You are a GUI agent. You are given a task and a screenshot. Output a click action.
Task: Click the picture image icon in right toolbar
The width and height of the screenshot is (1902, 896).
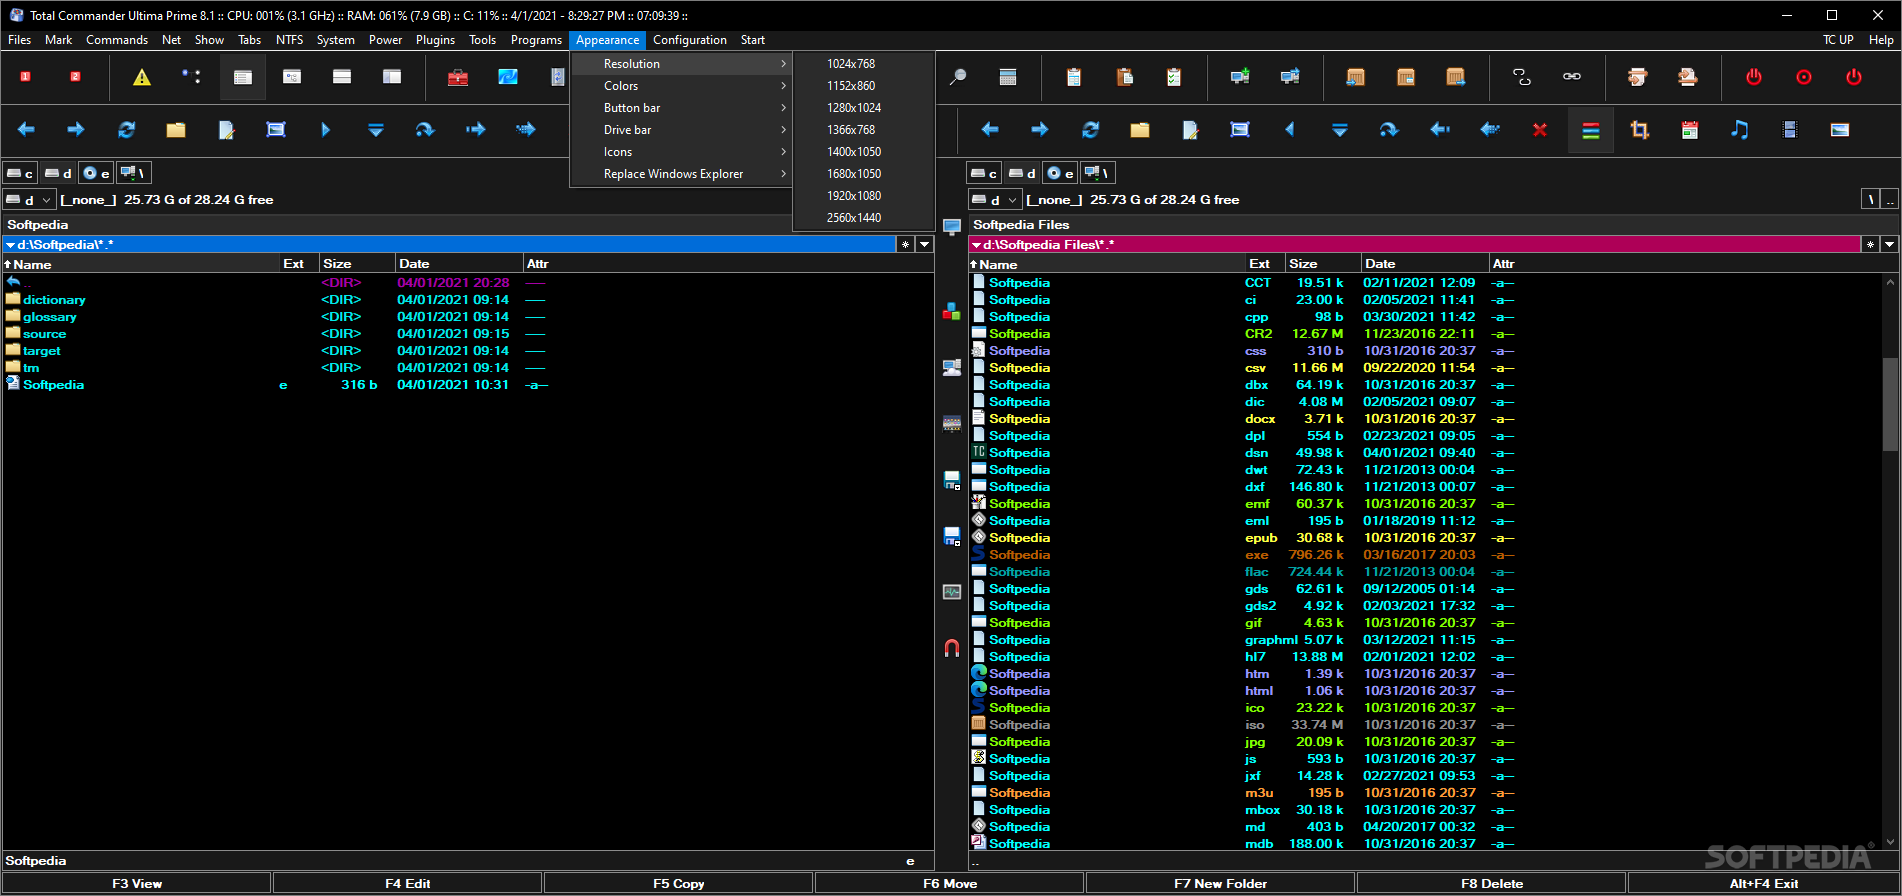point(1840,130)
